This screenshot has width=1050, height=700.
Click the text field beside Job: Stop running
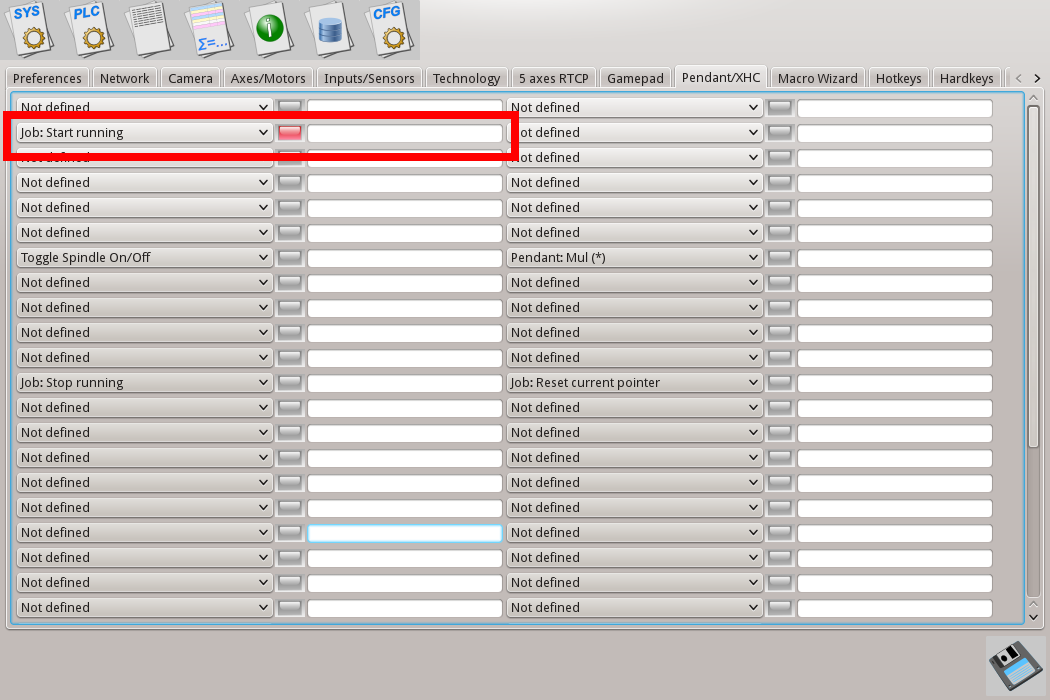[404, 382]
